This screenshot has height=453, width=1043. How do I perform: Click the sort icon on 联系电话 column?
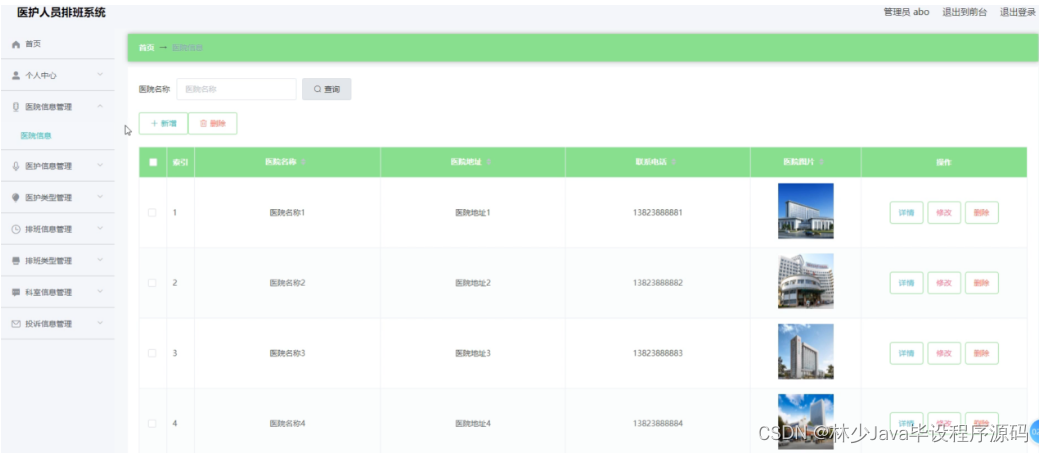pyautogui.click(x=674, y=163)
